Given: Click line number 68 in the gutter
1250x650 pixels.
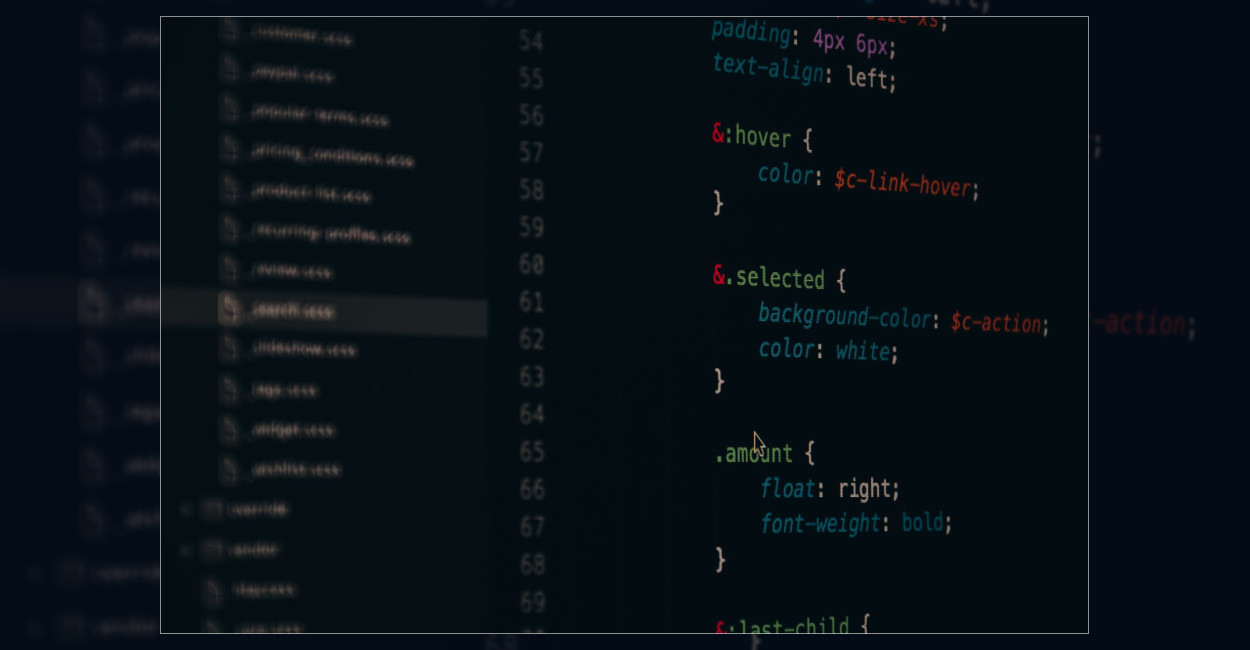Looking at the screenshot, I should pos(532,564).
